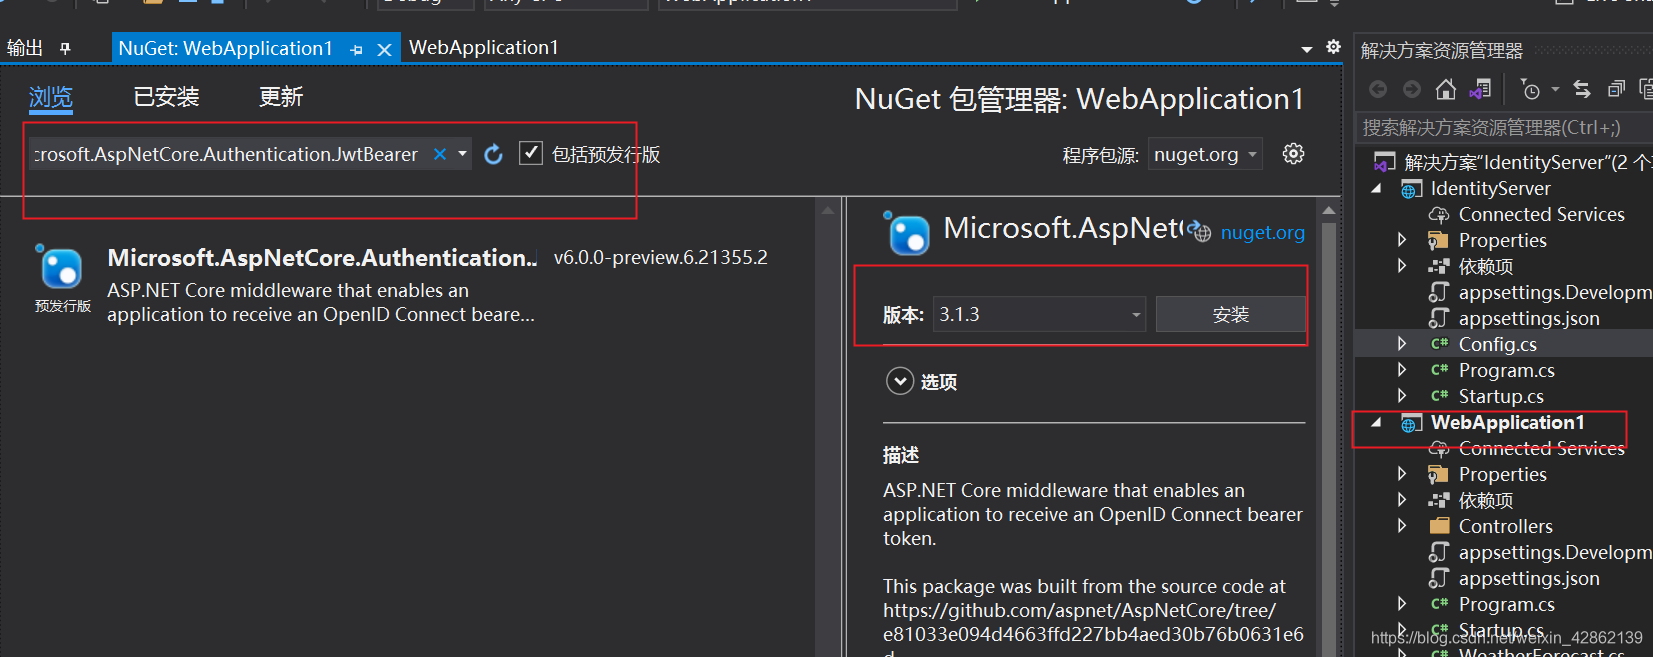Click the v6.0.0-preview.6.21355.2 version text
The image size is (1653, 657).
tap(661, 257)
